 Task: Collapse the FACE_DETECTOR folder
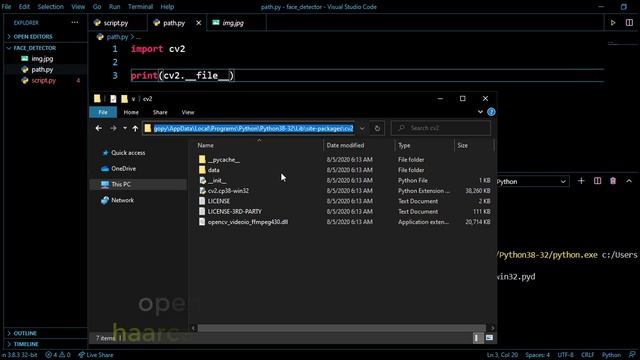tap(34, 48)
